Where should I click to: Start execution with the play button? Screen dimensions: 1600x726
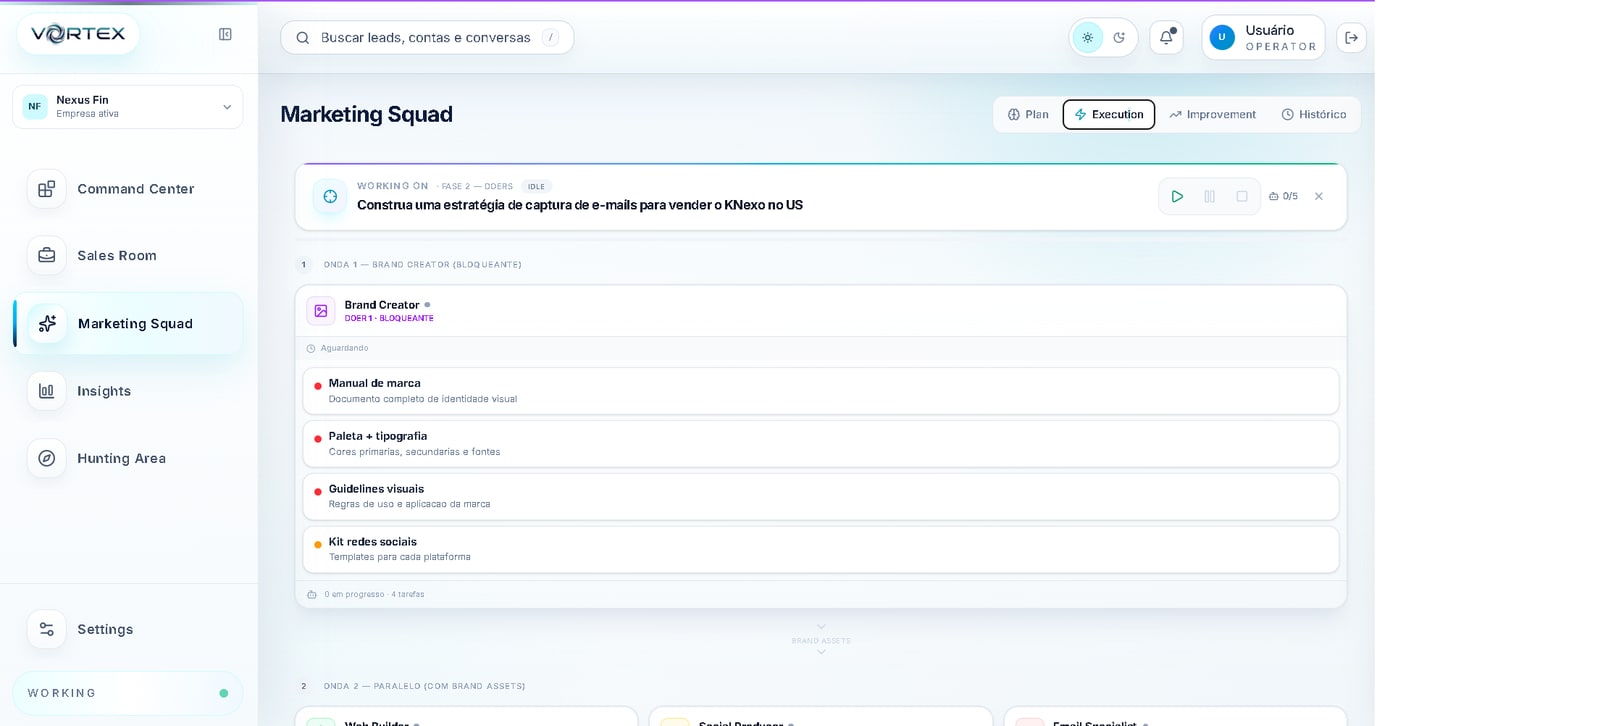1177,196
